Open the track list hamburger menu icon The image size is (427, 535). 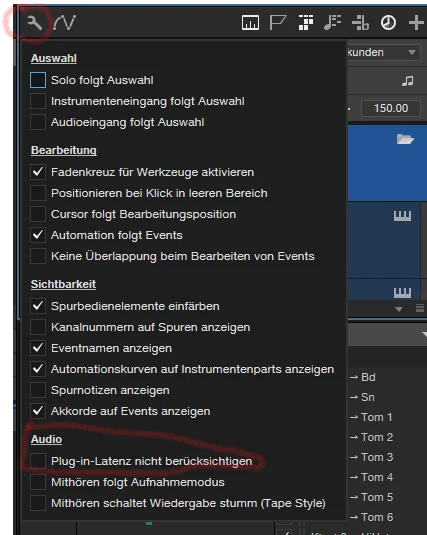coord(420,308)
